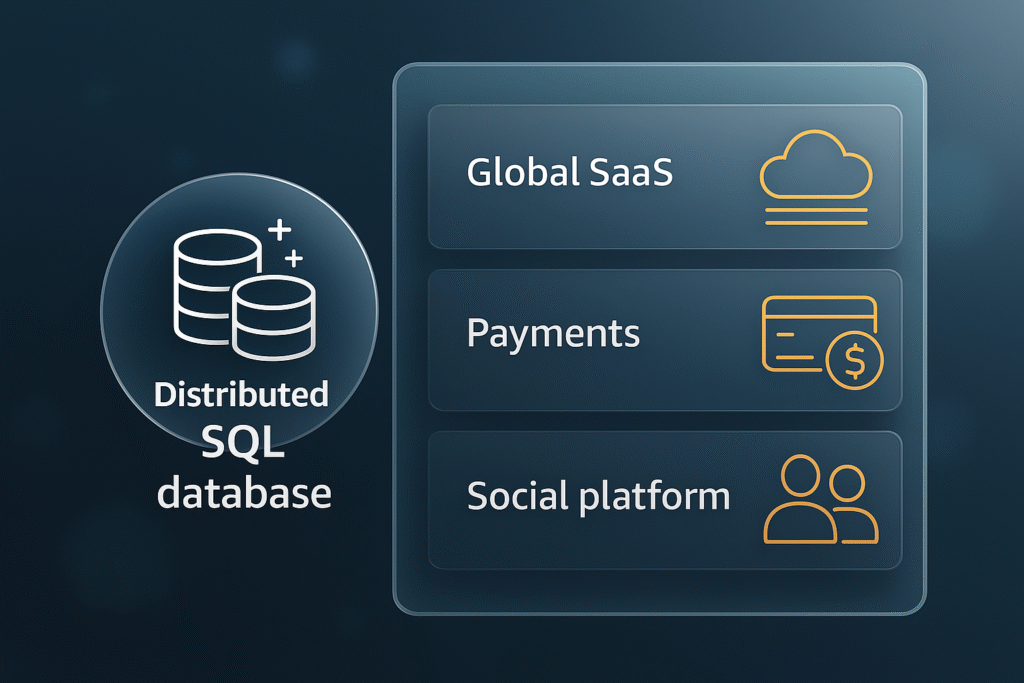Click the outer panel margin above Global SaaS
1024x683 pixels.
coord(660,84)
